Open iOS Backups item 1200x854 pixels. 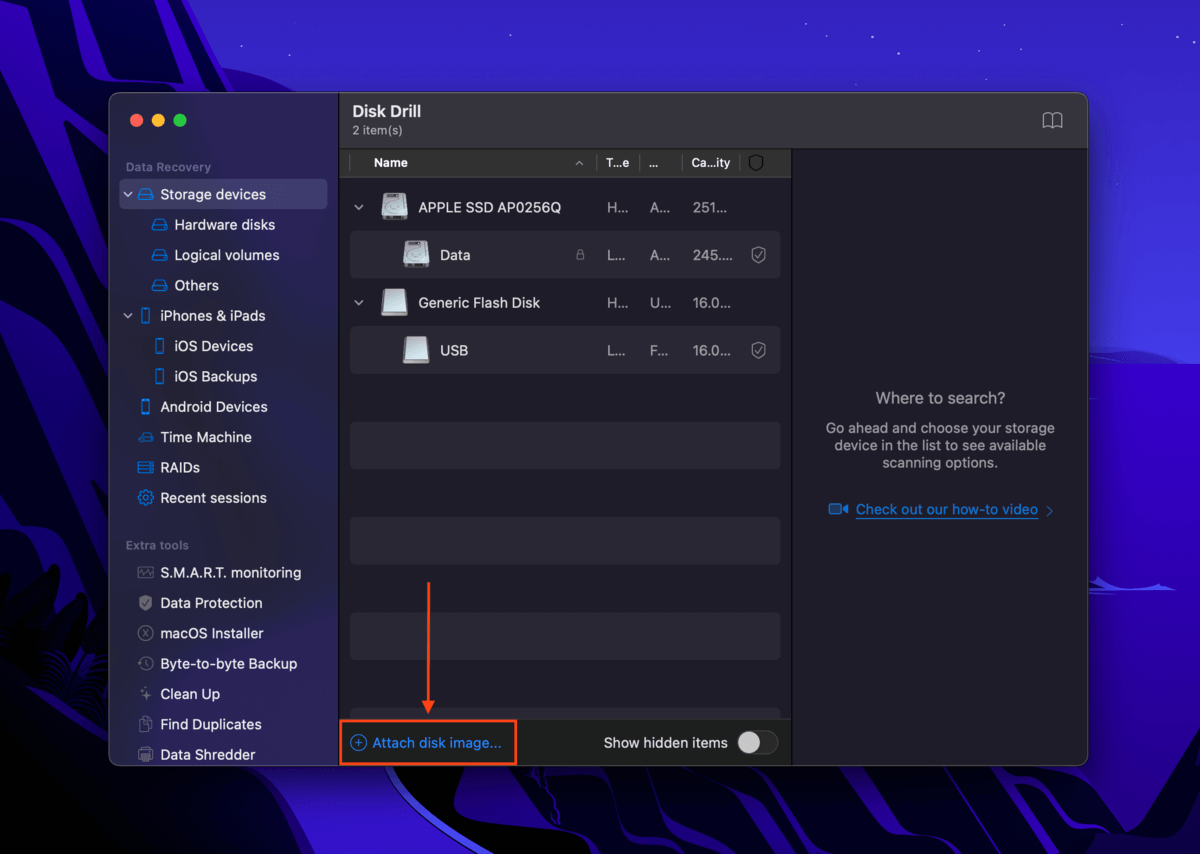215,376
